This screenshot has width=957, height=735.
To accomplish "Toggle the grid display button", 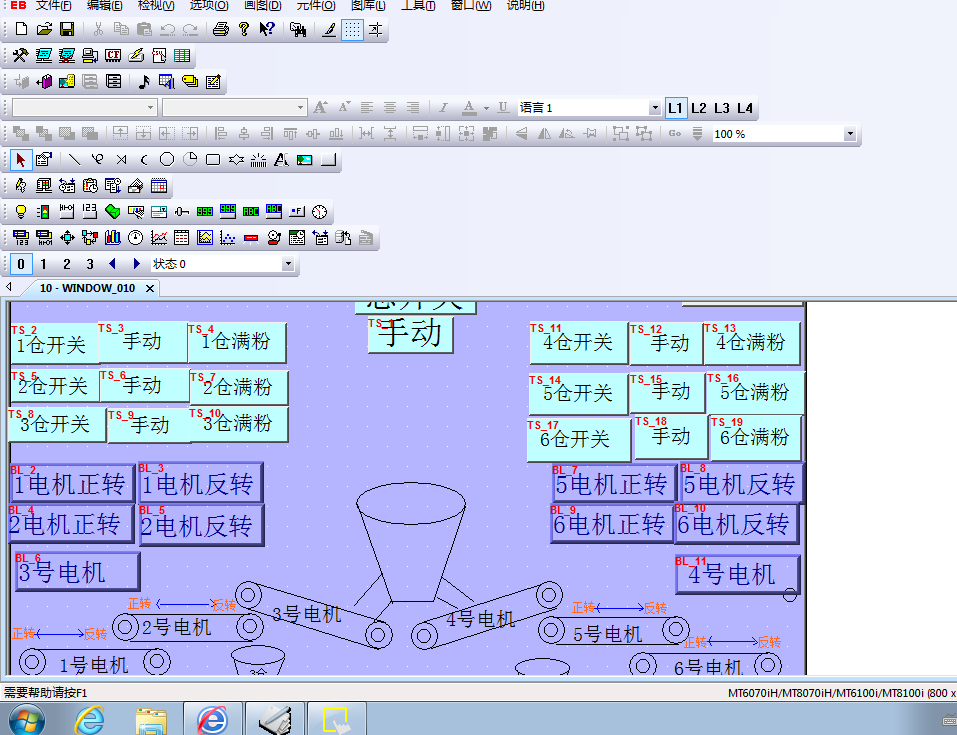I will tap(352, 29).
